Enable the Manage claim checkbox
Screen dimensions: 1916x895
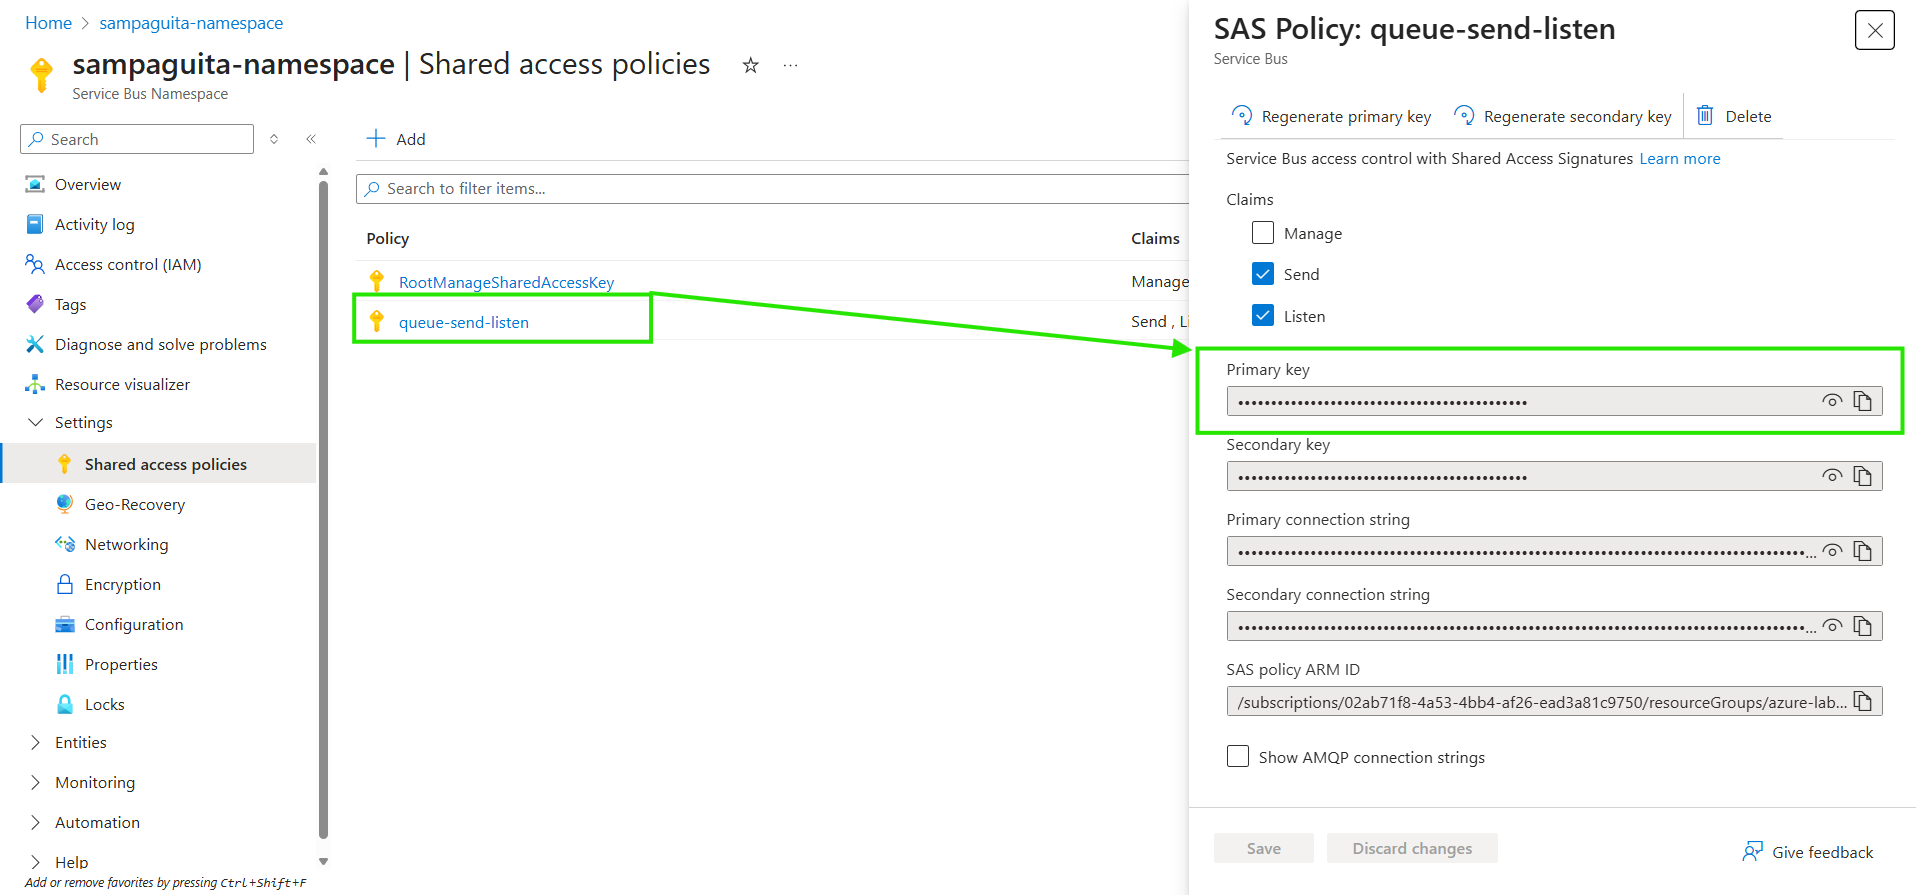1263,233
